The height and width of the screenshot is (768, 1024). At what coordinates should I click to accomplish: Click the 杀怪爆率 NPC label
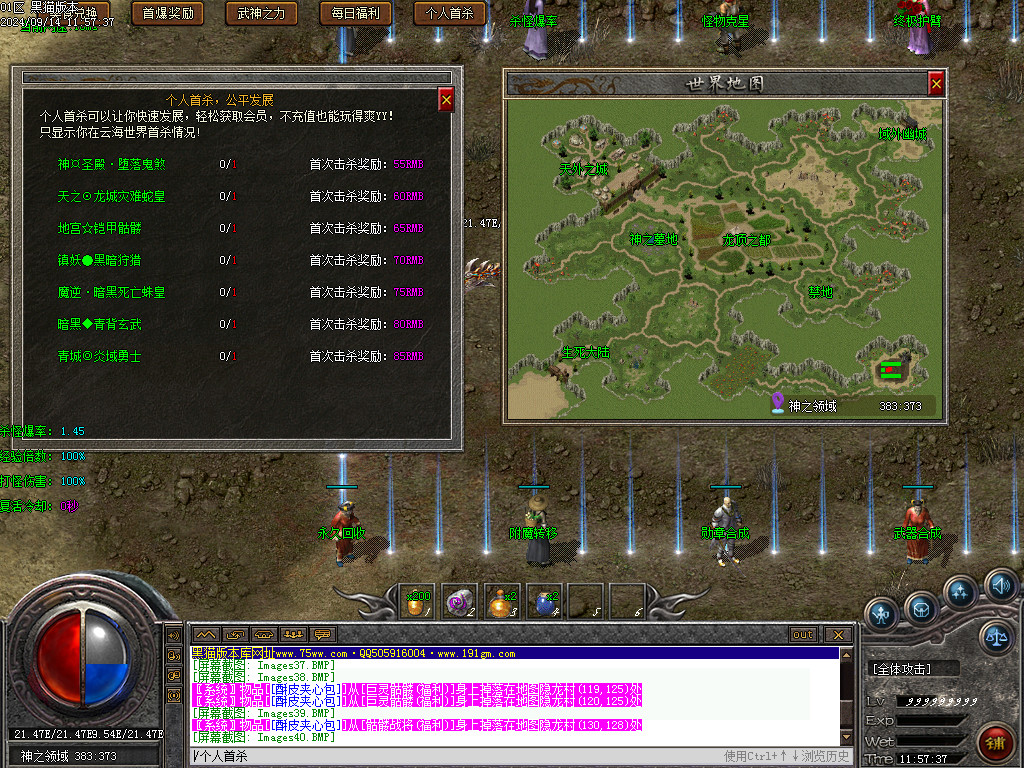pyautogui.click(x=534, y=22)
